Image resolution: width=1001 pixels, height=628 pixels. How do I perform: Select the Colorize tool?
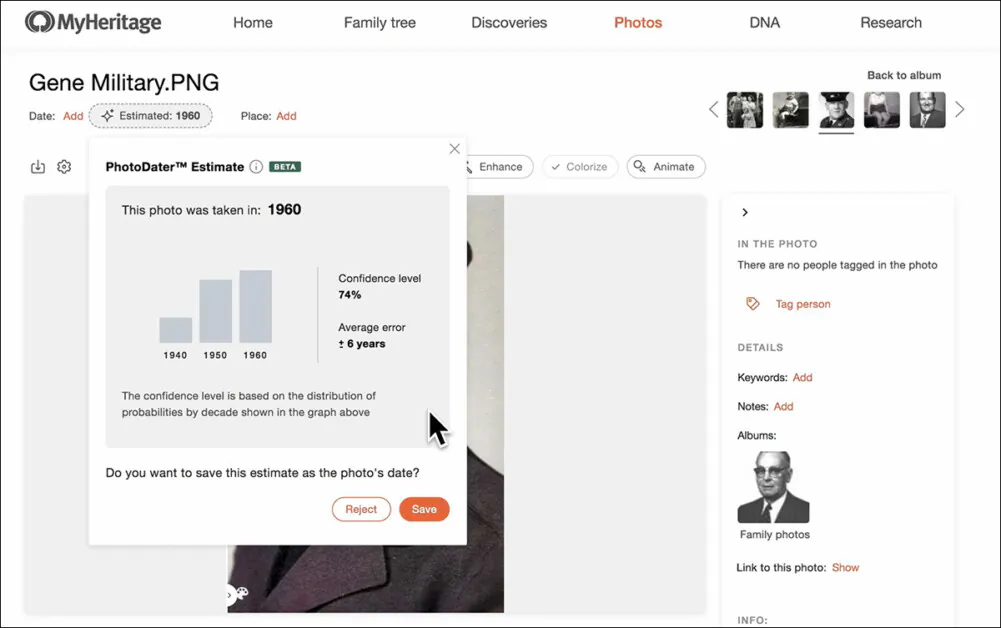pos(580,166)
